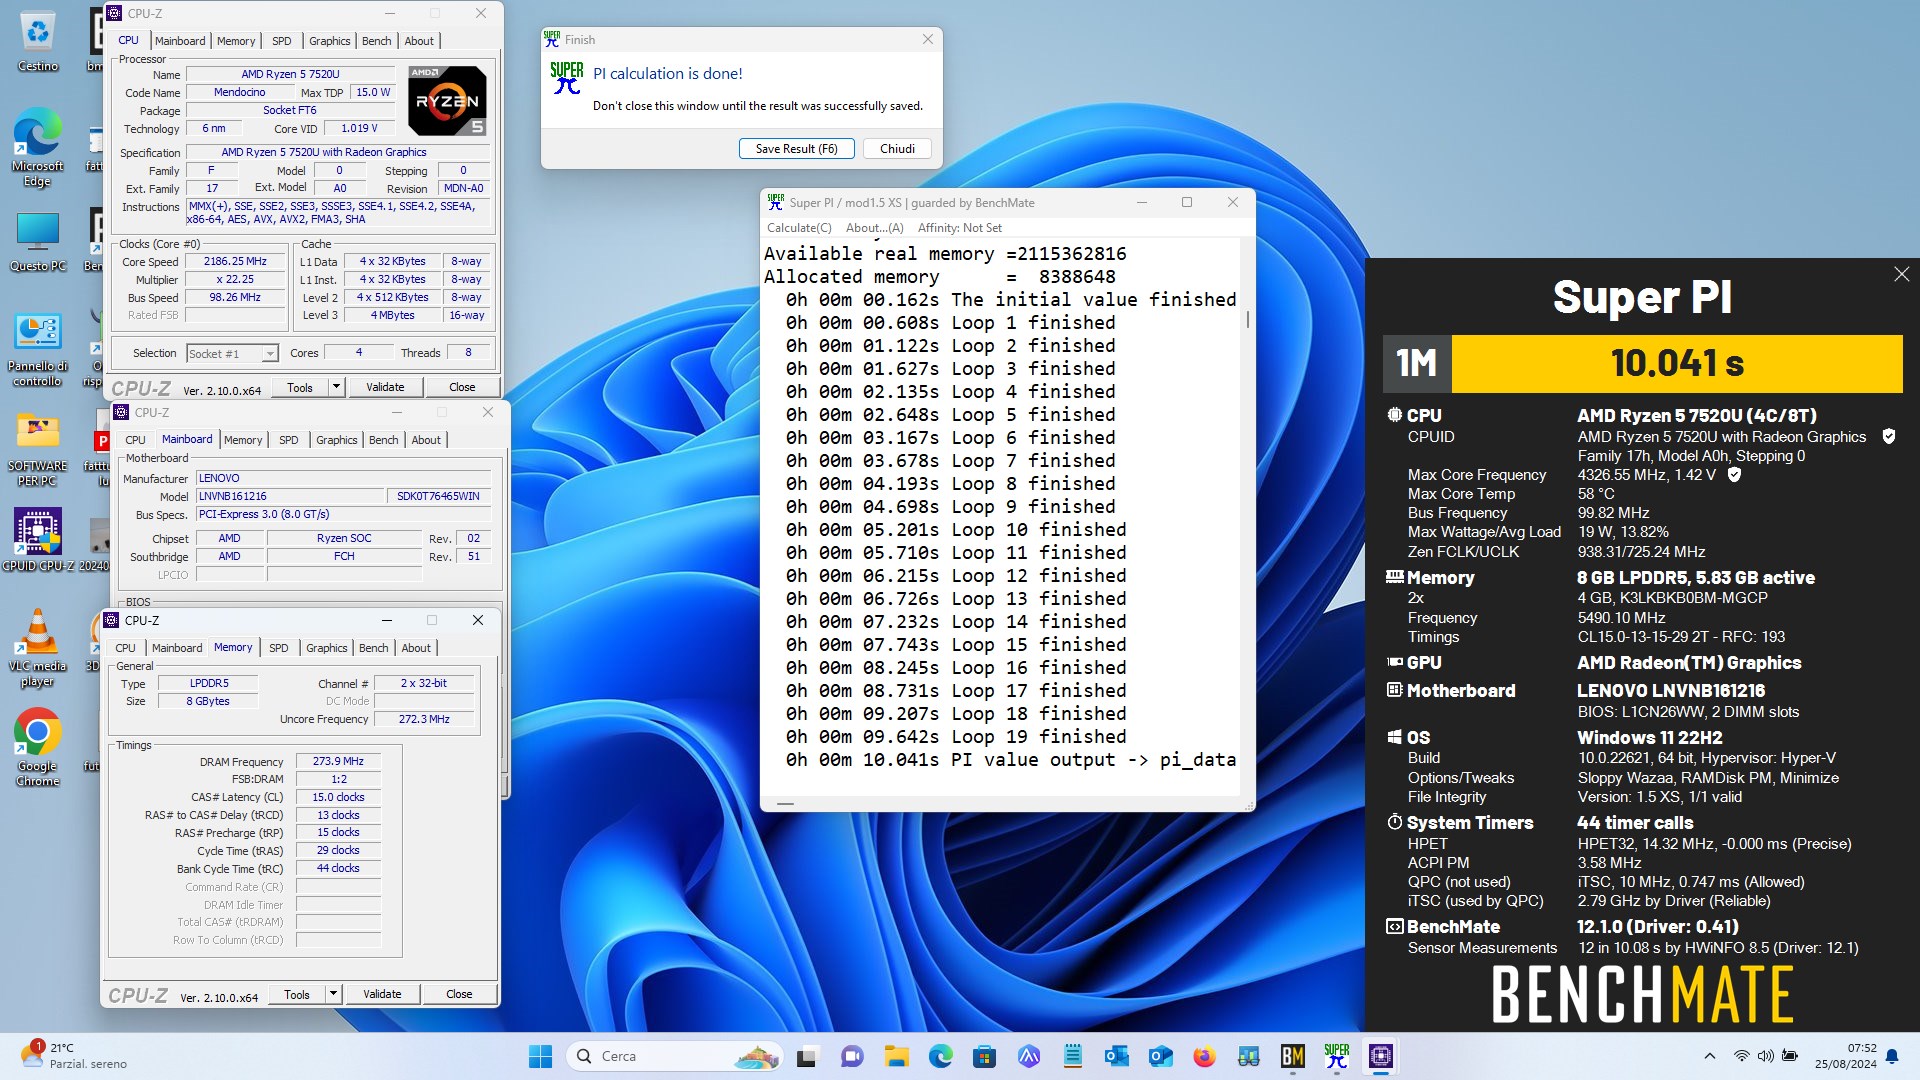
Task: Click the taskbar clock showing 07:52
Action: coord(1846,1056)
